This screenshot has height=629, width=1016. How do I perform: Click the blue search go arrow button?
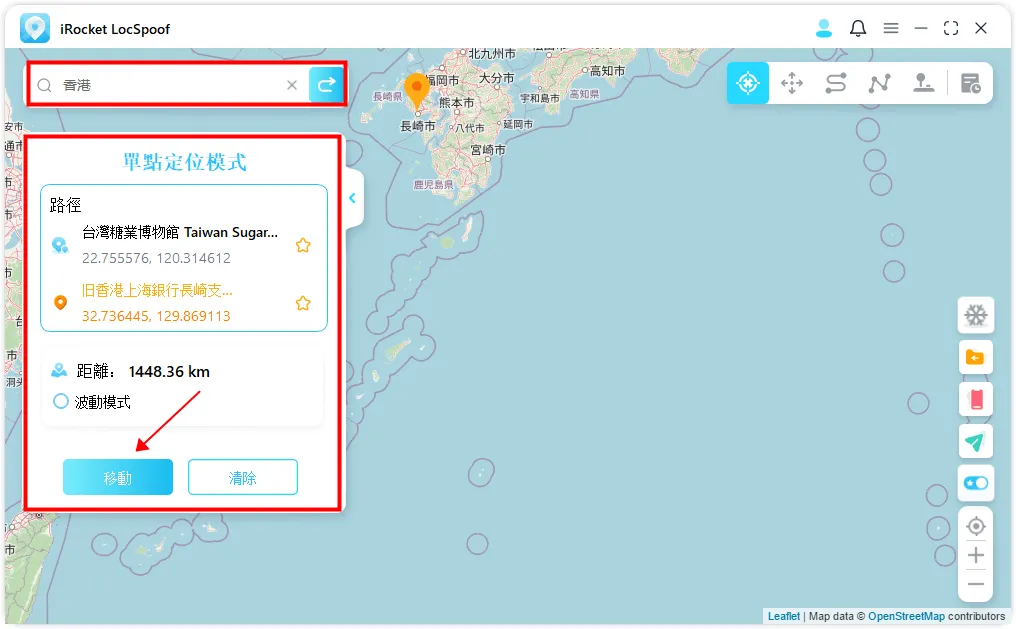point(326,84)
